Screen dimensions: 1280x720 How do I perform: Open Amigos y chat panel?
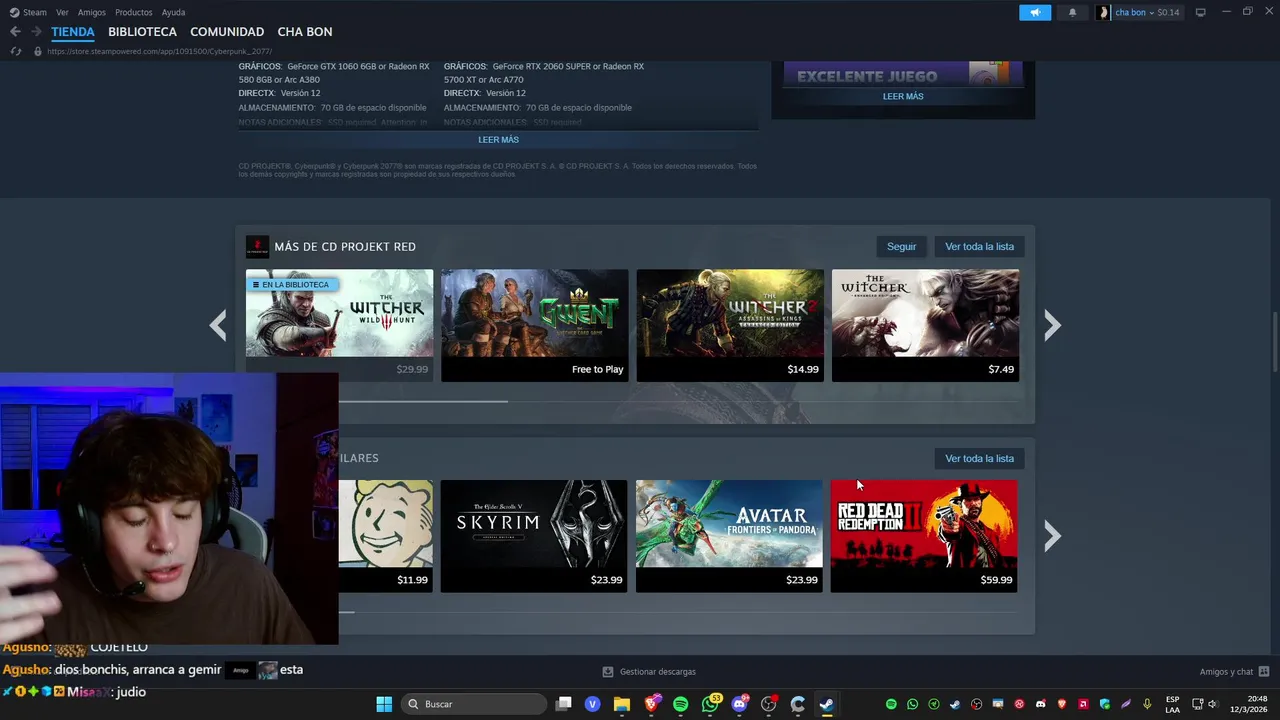point(1234,672)
